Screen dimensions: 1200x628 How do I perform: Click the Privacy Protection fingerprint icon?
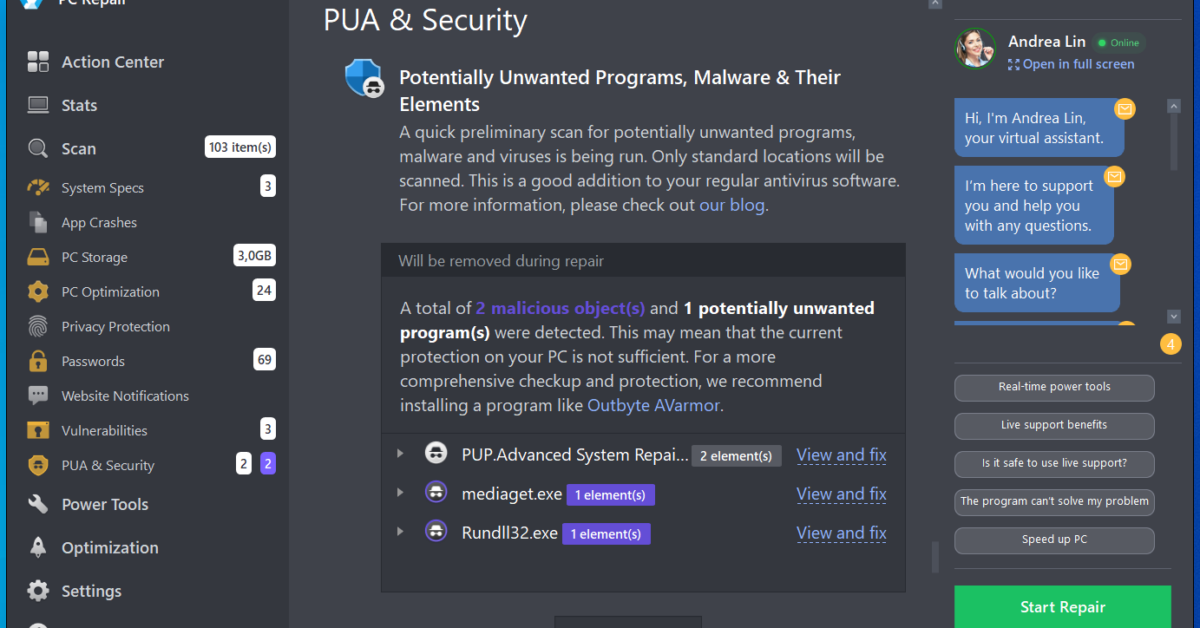[38, 327]
